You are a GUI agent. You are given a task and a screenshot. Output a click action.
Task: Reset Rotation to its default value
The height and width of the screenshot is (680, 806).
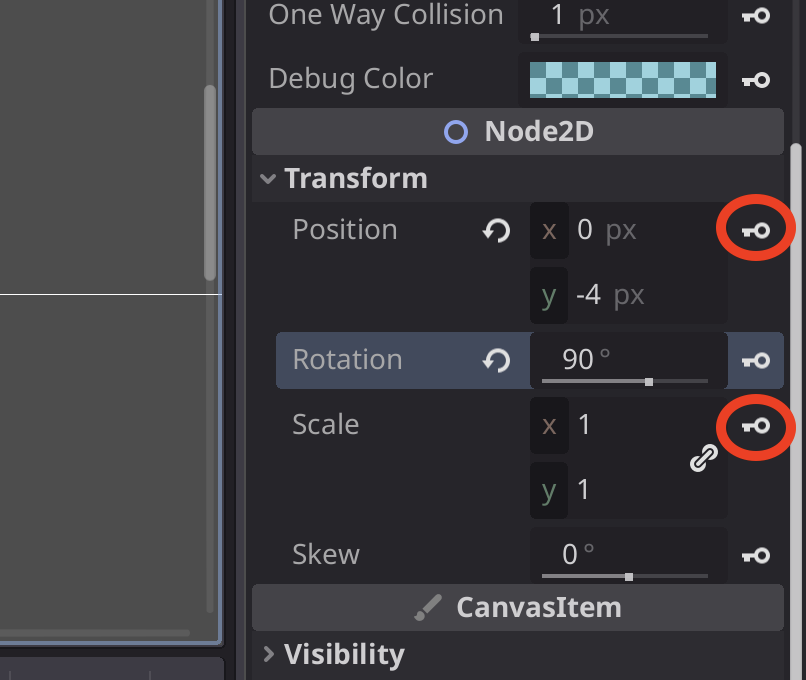[x=497, y=361]
